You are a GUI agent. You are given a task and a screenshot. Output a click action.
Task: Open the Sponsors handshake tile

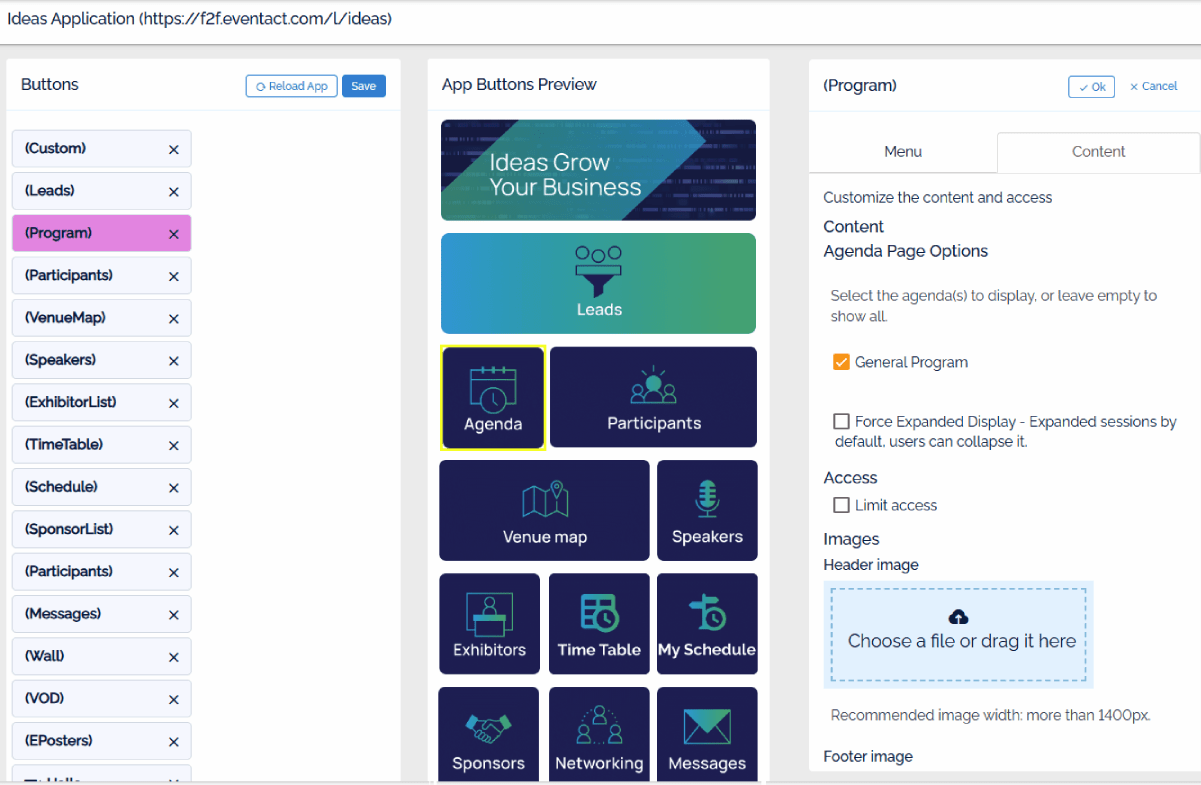(x=488, y=736)
